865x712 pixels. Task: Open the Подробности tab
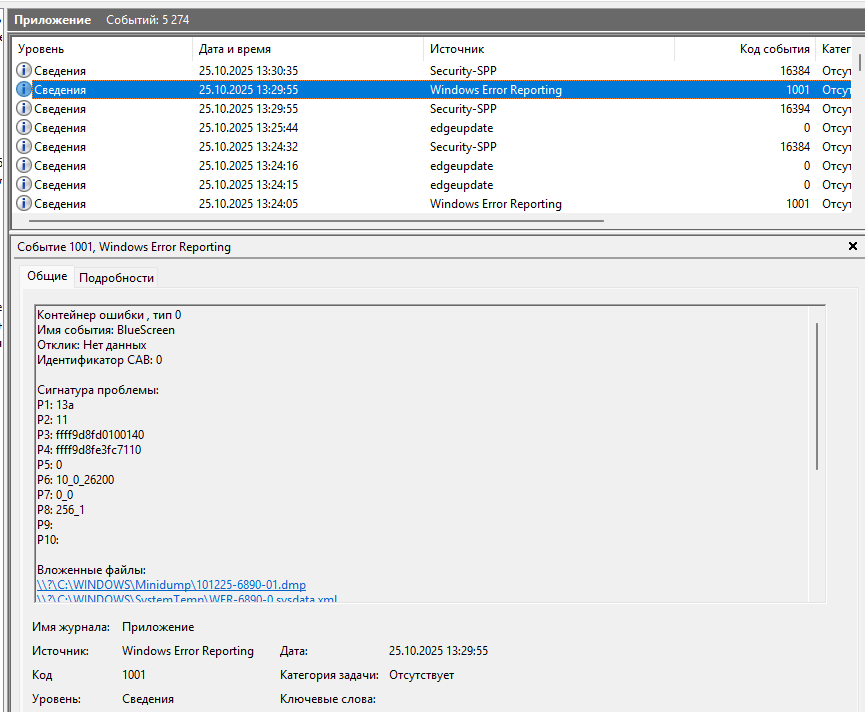coord(116,277)
